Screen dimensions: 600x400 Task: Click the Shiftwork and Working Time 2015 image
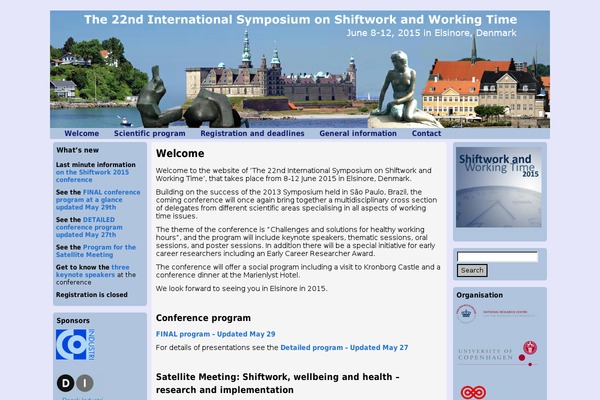point(499,187)
